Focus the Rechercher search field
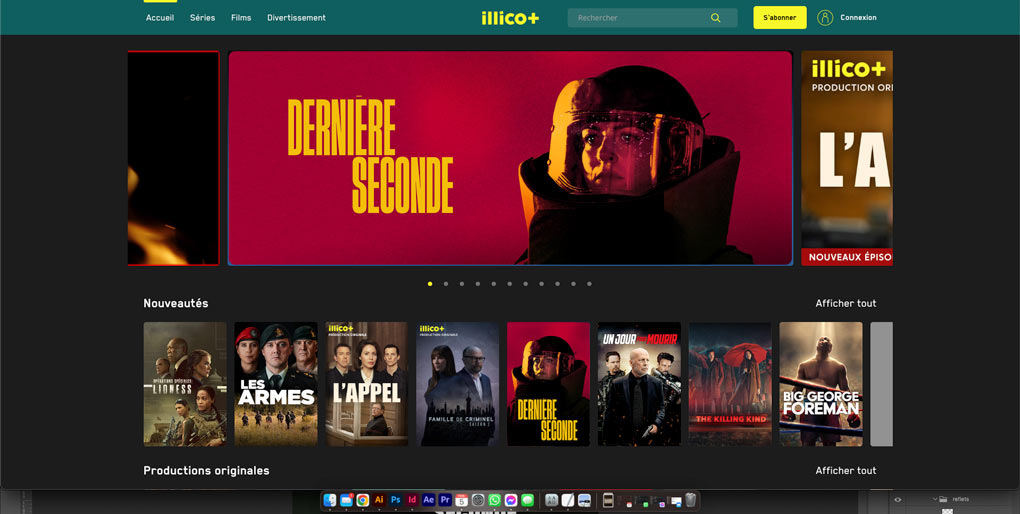The width and height of the screenshot is (1020, 514). coord(652,18)
